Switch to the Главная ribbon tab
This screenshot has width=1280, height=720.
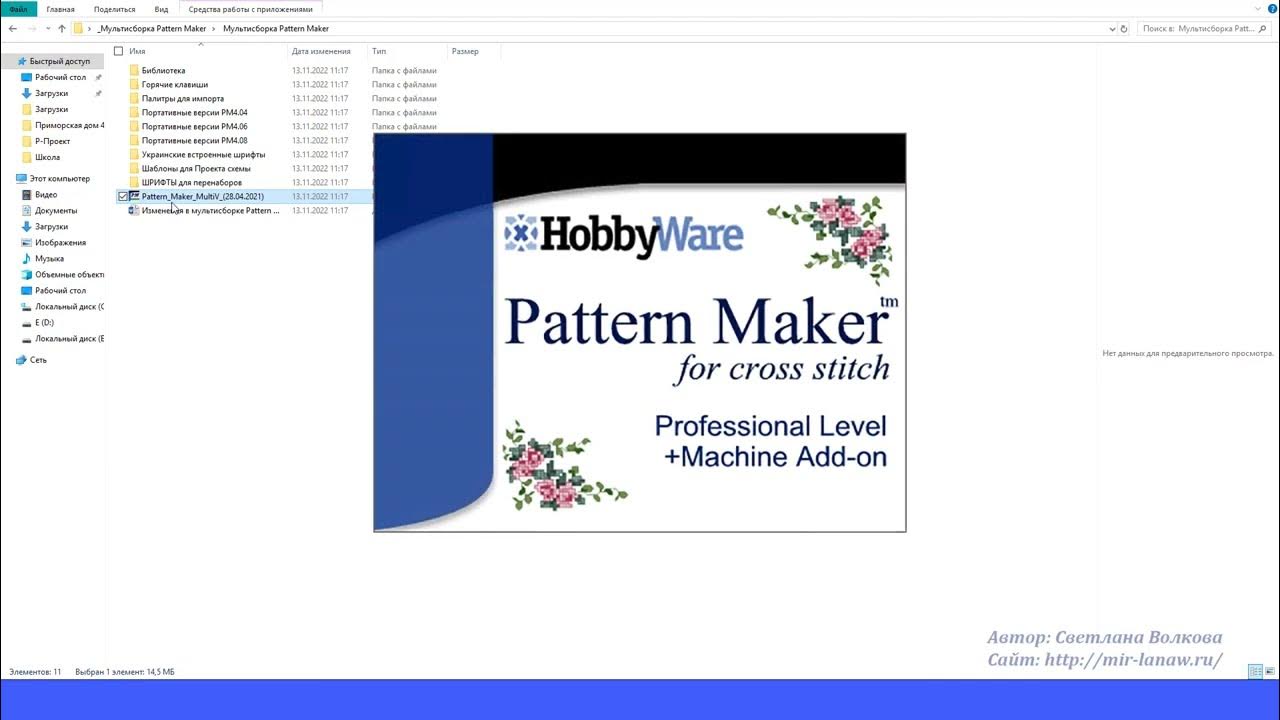[x=60, y=9]
